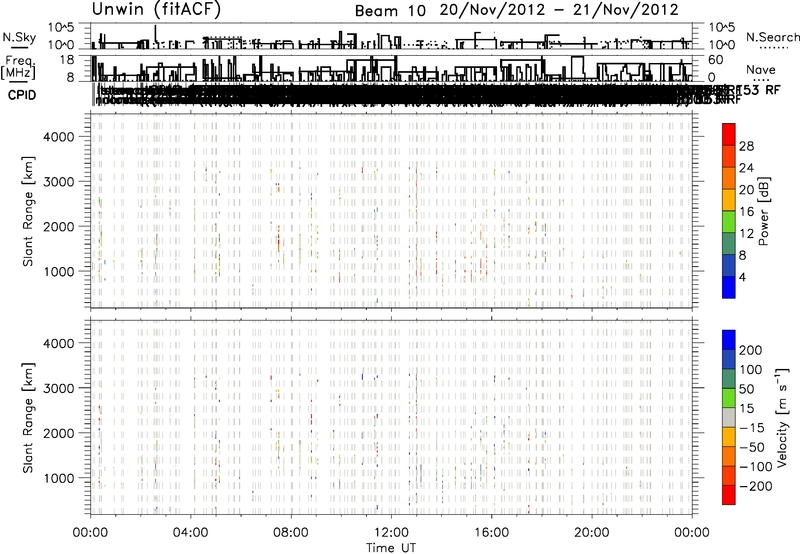Click the date range "20/Nov/2012 - 21/Nov/2012"
This screenshot has height=554, width=800.
[559, 10]
